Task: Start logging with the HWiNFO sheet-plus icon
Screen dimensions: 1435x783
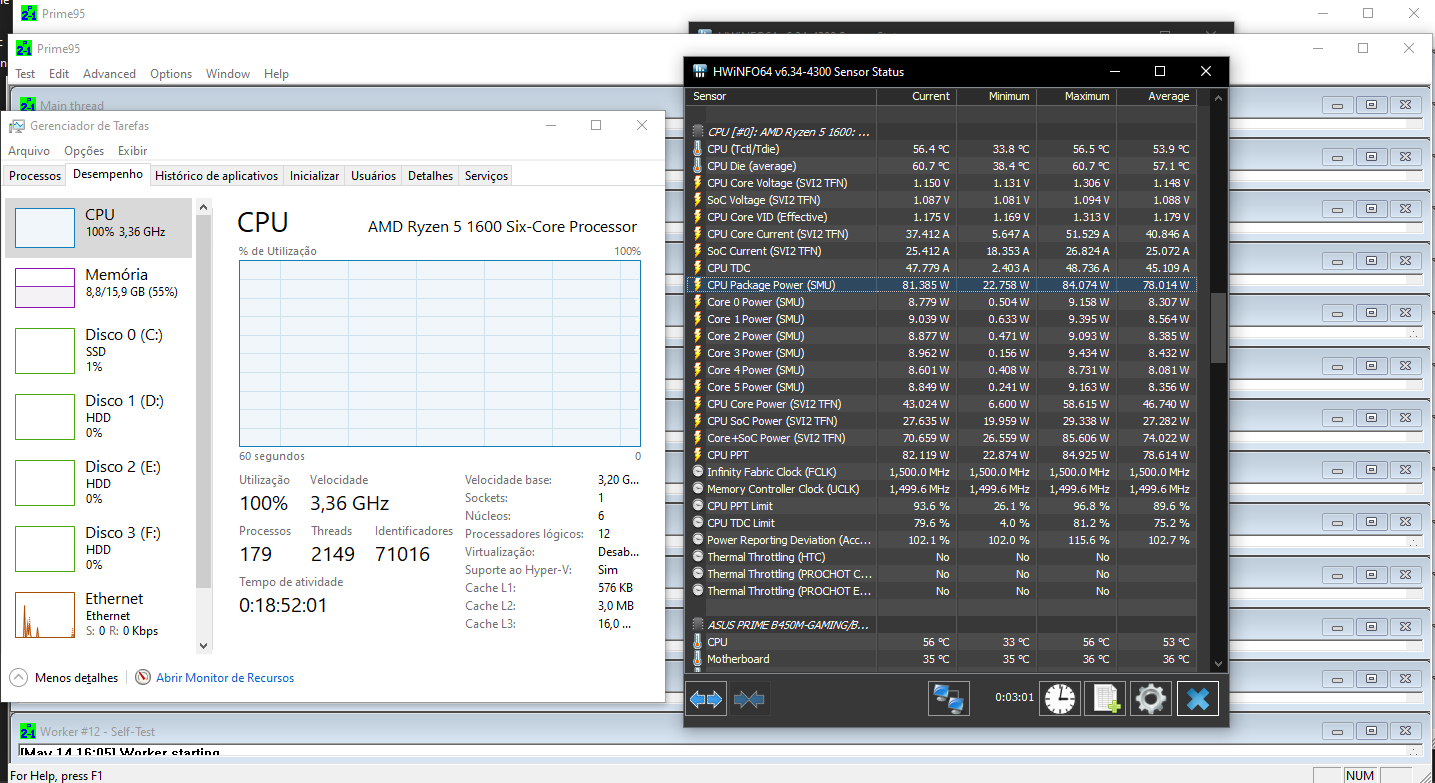Action: pos(1106,699)
